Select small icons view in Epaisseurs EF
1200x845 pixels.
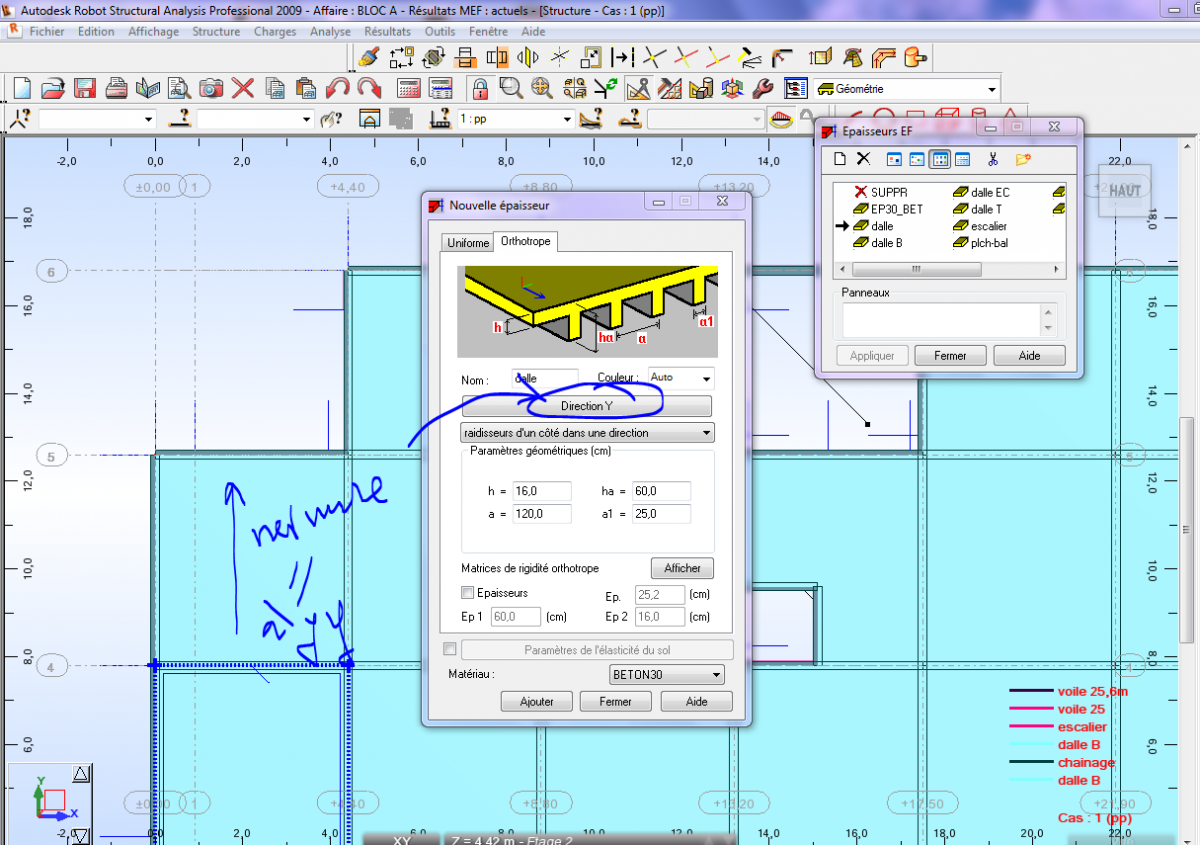tap(917, 159)
